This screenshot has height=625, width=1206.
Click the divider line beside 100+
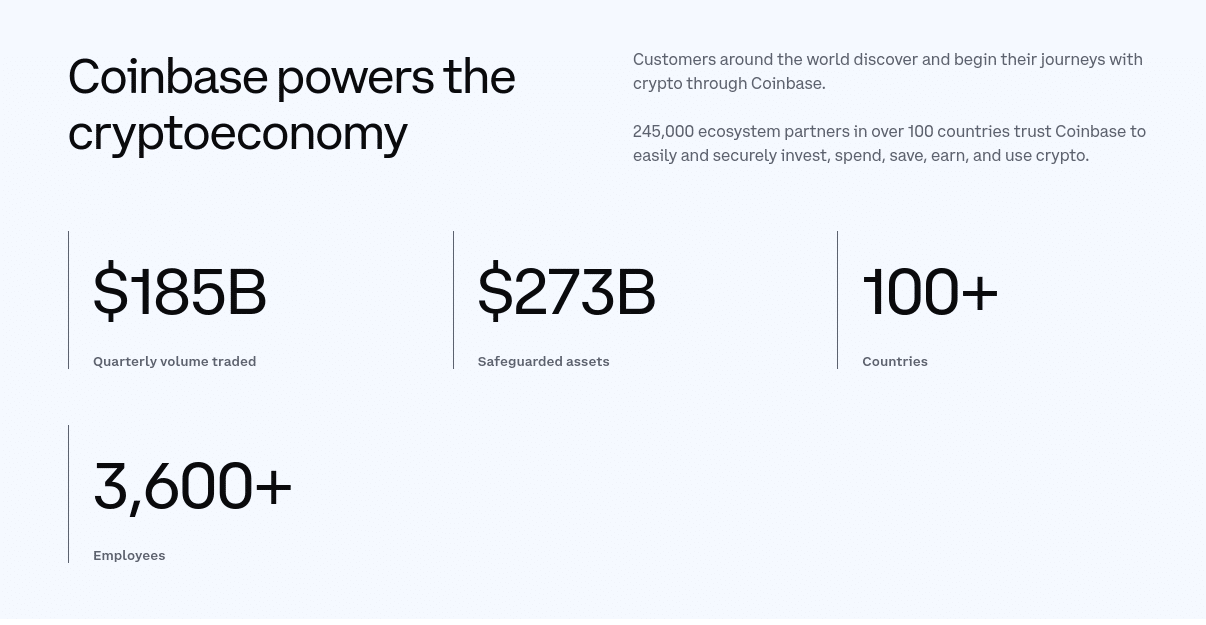click(837, 300)
